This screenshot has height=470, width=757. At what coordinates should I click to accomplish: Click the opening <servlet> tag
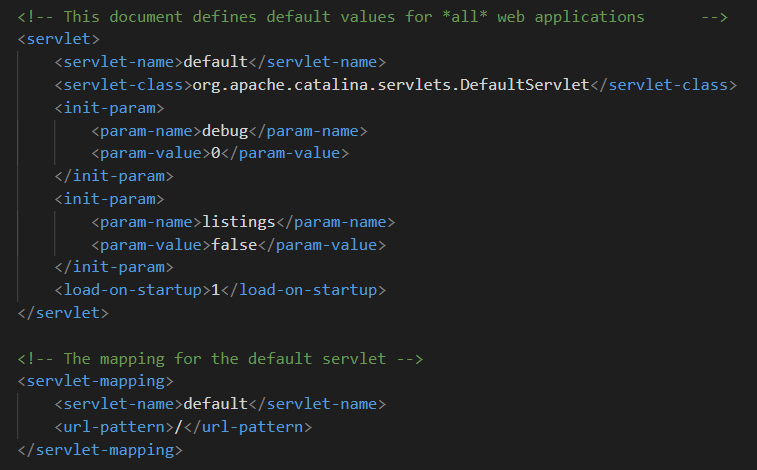[x=58, y=39]
